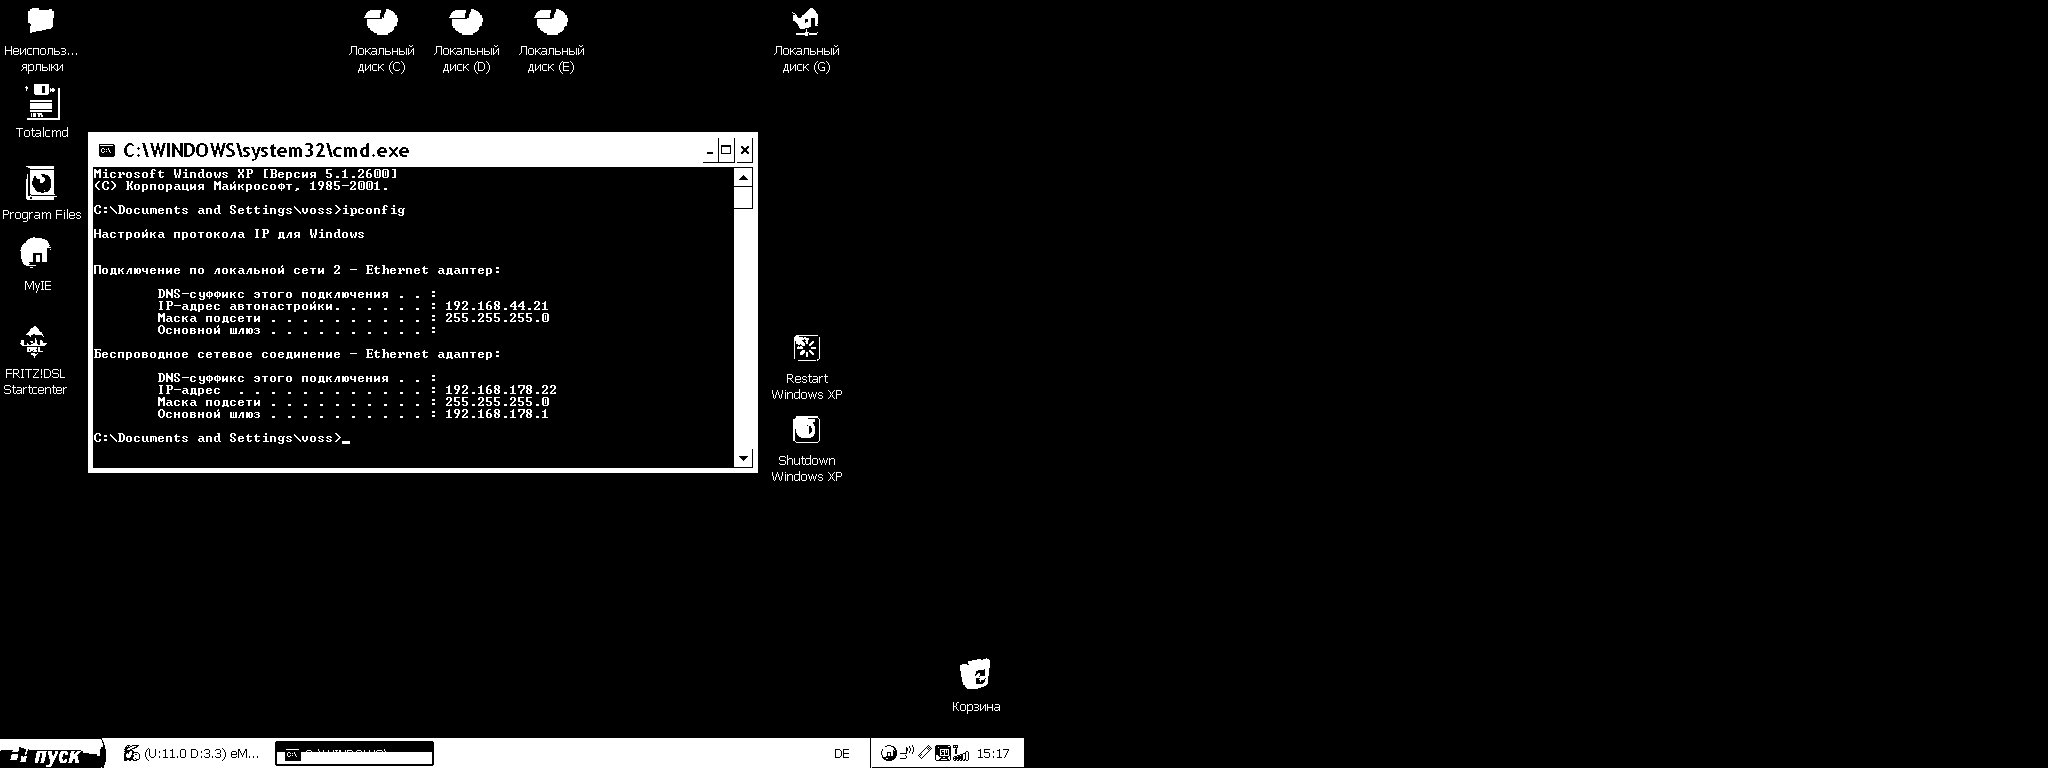This screenshot has width=2048, height=768.
Task: Click the Restart Windows XP shortcut
Action: (806, 349)
